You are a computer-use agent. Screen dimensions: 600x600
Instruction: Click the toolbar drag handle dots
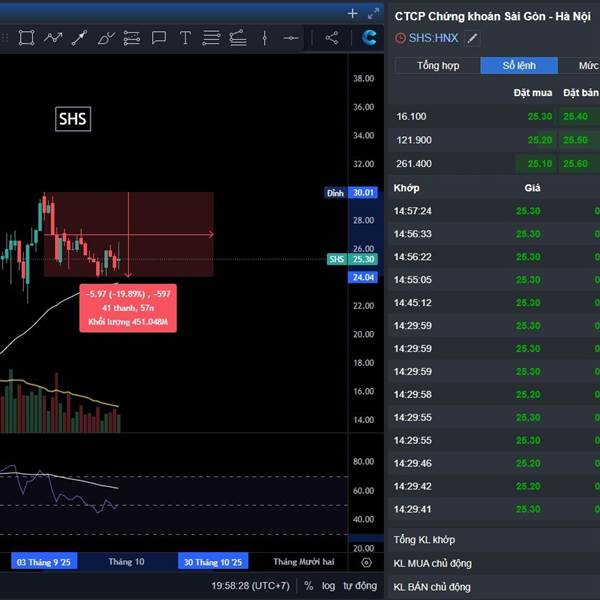click(x=5, y=38)
